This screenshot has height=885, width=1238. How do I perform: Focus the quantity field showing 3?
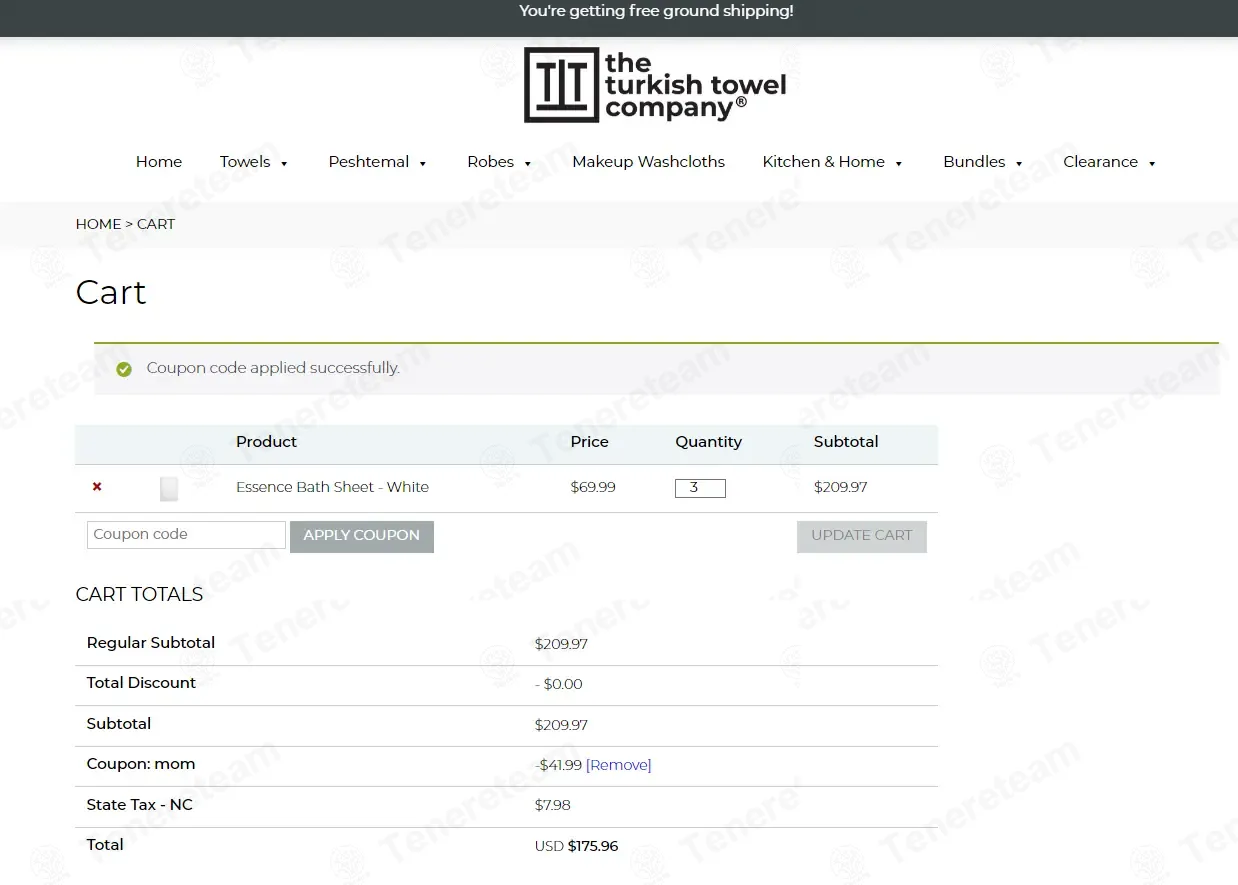point(700,488)
